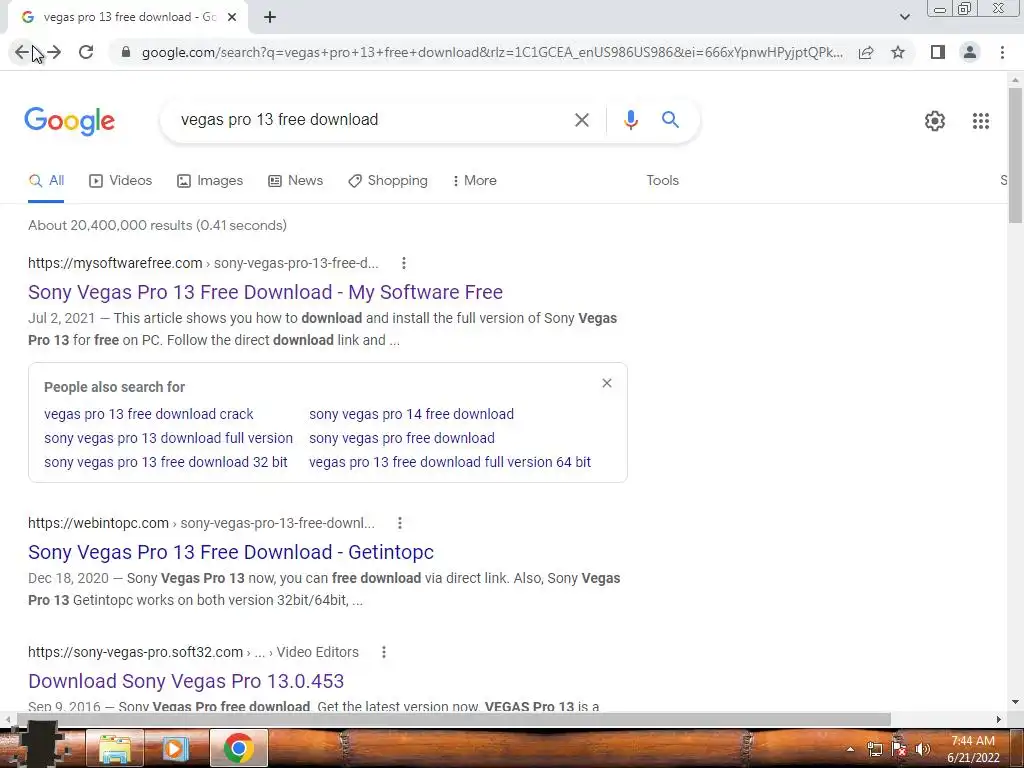Click the horizontal scroll right arrow
1024x768 pixels.
point(999,719)
